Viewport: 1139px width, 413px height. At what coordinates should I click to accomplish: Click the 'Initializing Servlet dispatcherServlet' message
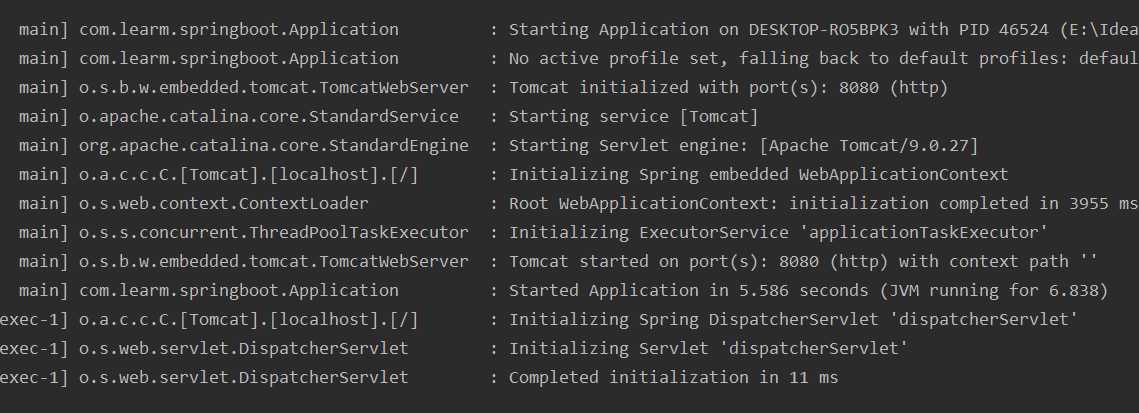pos(708,349)
